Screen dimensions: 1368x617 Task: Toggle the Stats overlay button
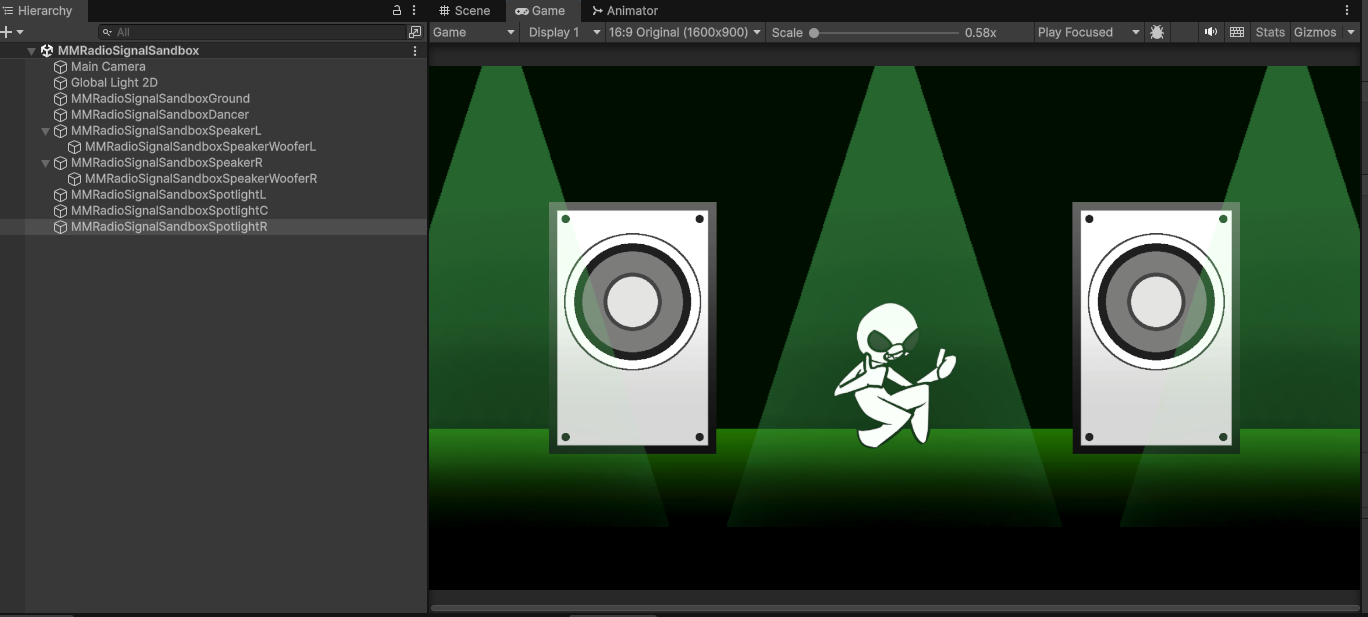[x=1270, y=32]
